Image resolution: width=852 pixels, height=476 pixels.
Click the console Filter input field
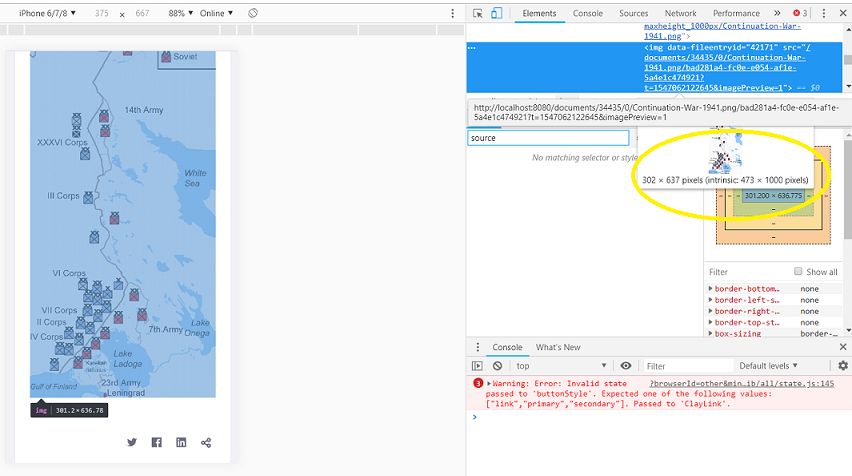pyautogui.click(x=687, y=366)
